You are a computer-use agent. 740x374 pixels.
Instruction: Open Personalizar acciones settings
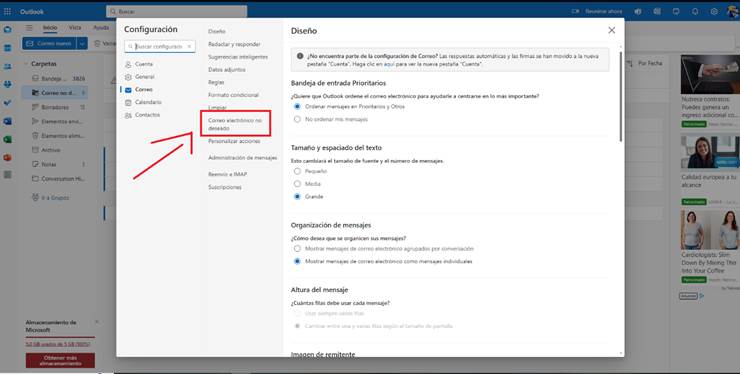click(x=234, y=141)
